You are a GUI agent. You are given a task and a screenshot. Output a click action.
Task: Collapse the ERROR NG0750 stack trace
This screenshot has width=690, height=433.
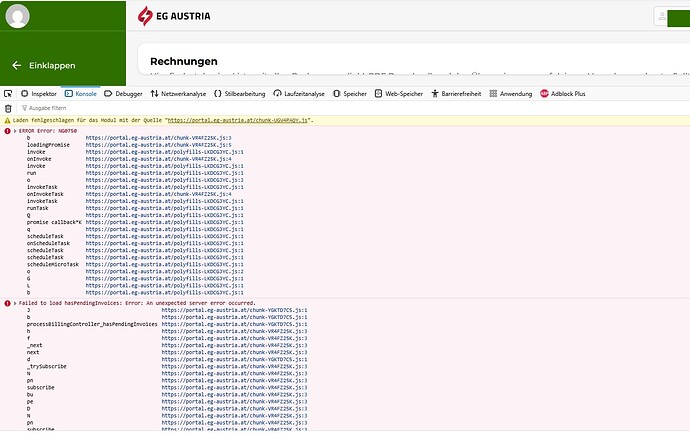coord(15,131)
